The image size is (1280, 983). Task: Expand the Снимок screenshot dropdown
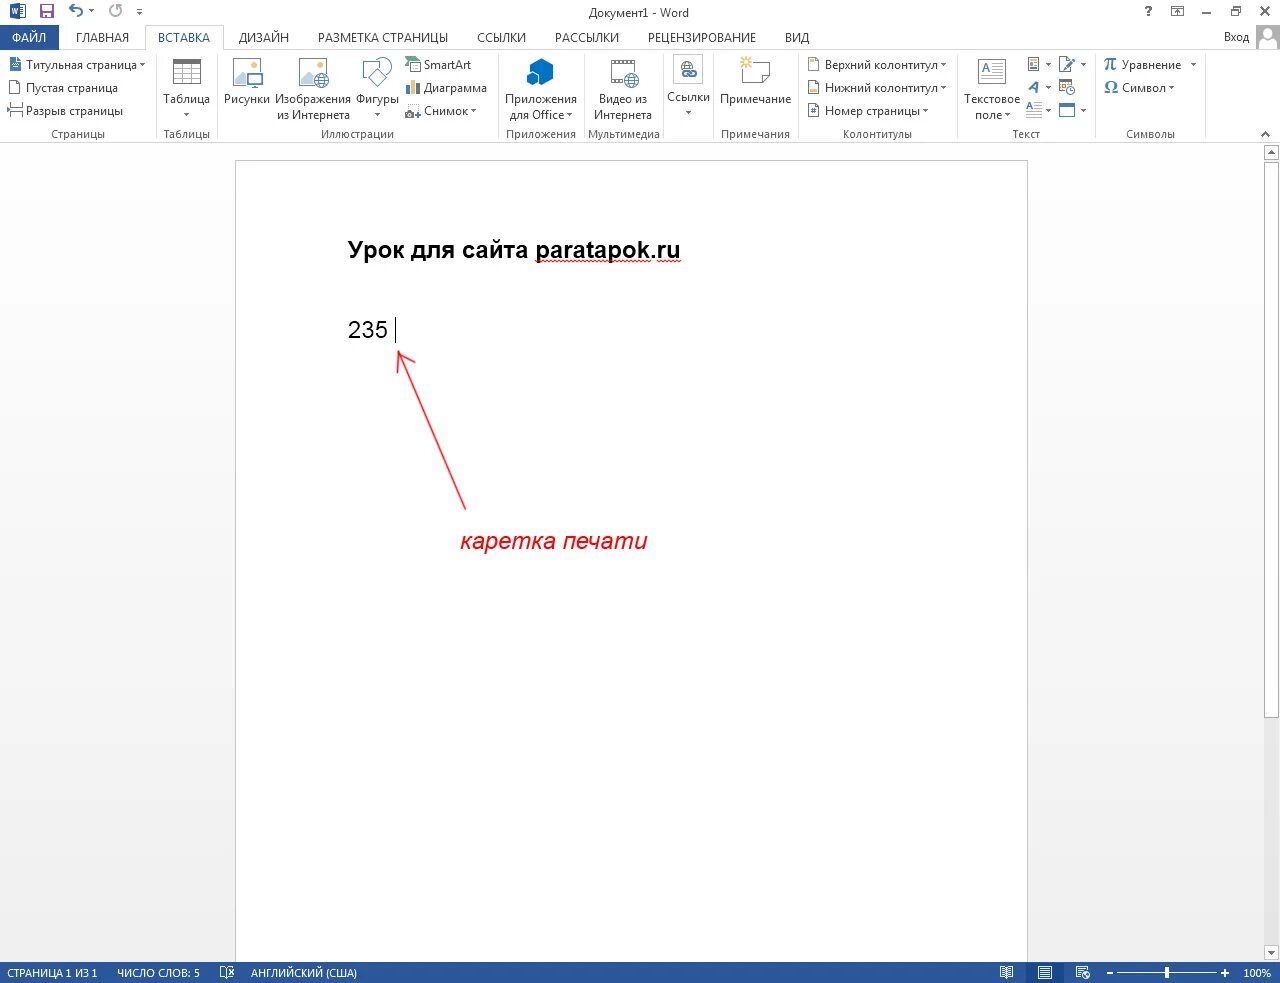pos(441,111)
